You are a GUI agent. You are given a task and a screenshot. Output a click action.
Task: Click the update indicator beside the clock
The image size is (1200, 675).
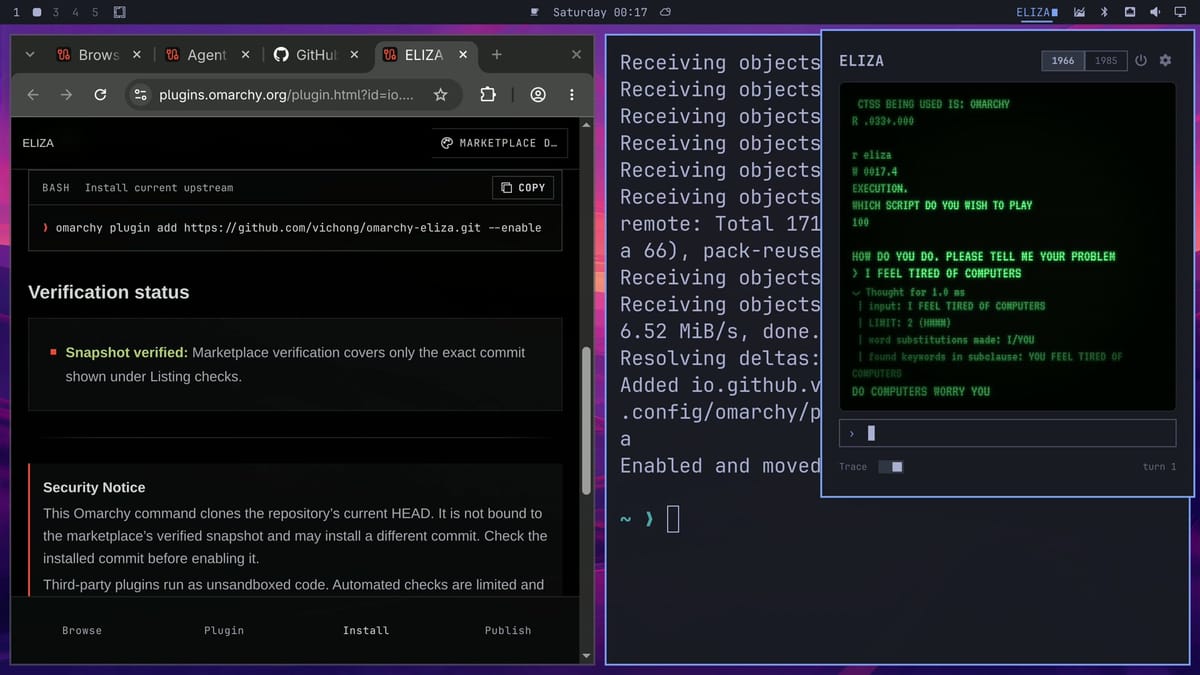click(666, 12)
